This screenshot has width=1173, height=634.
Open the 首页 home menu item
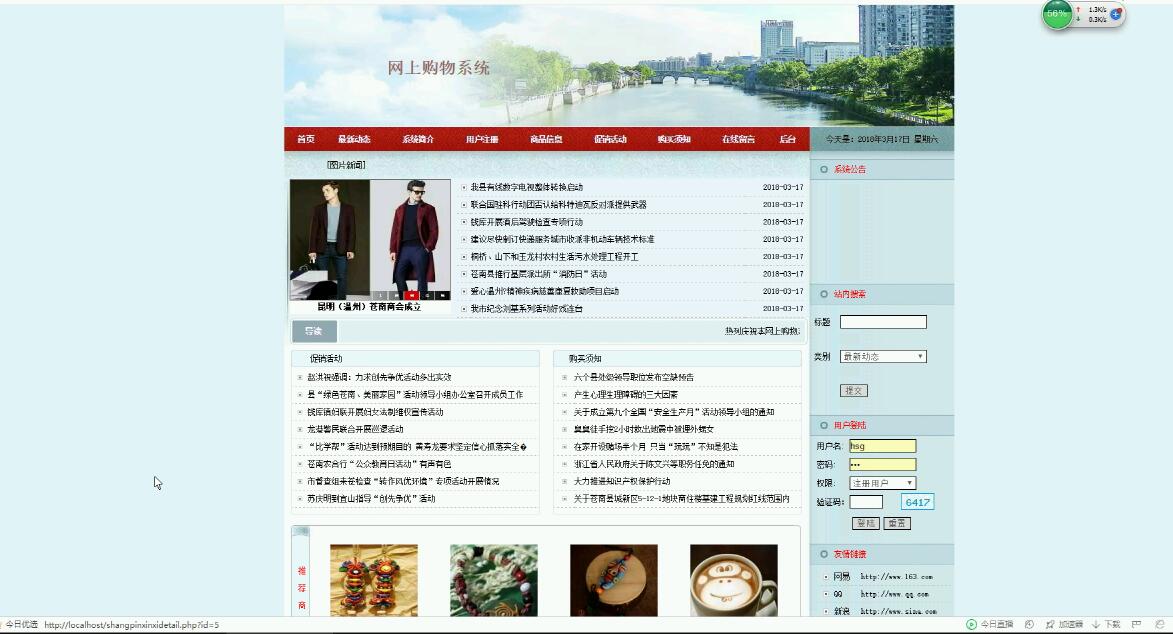pyautogui.click(x=305, y=139)
